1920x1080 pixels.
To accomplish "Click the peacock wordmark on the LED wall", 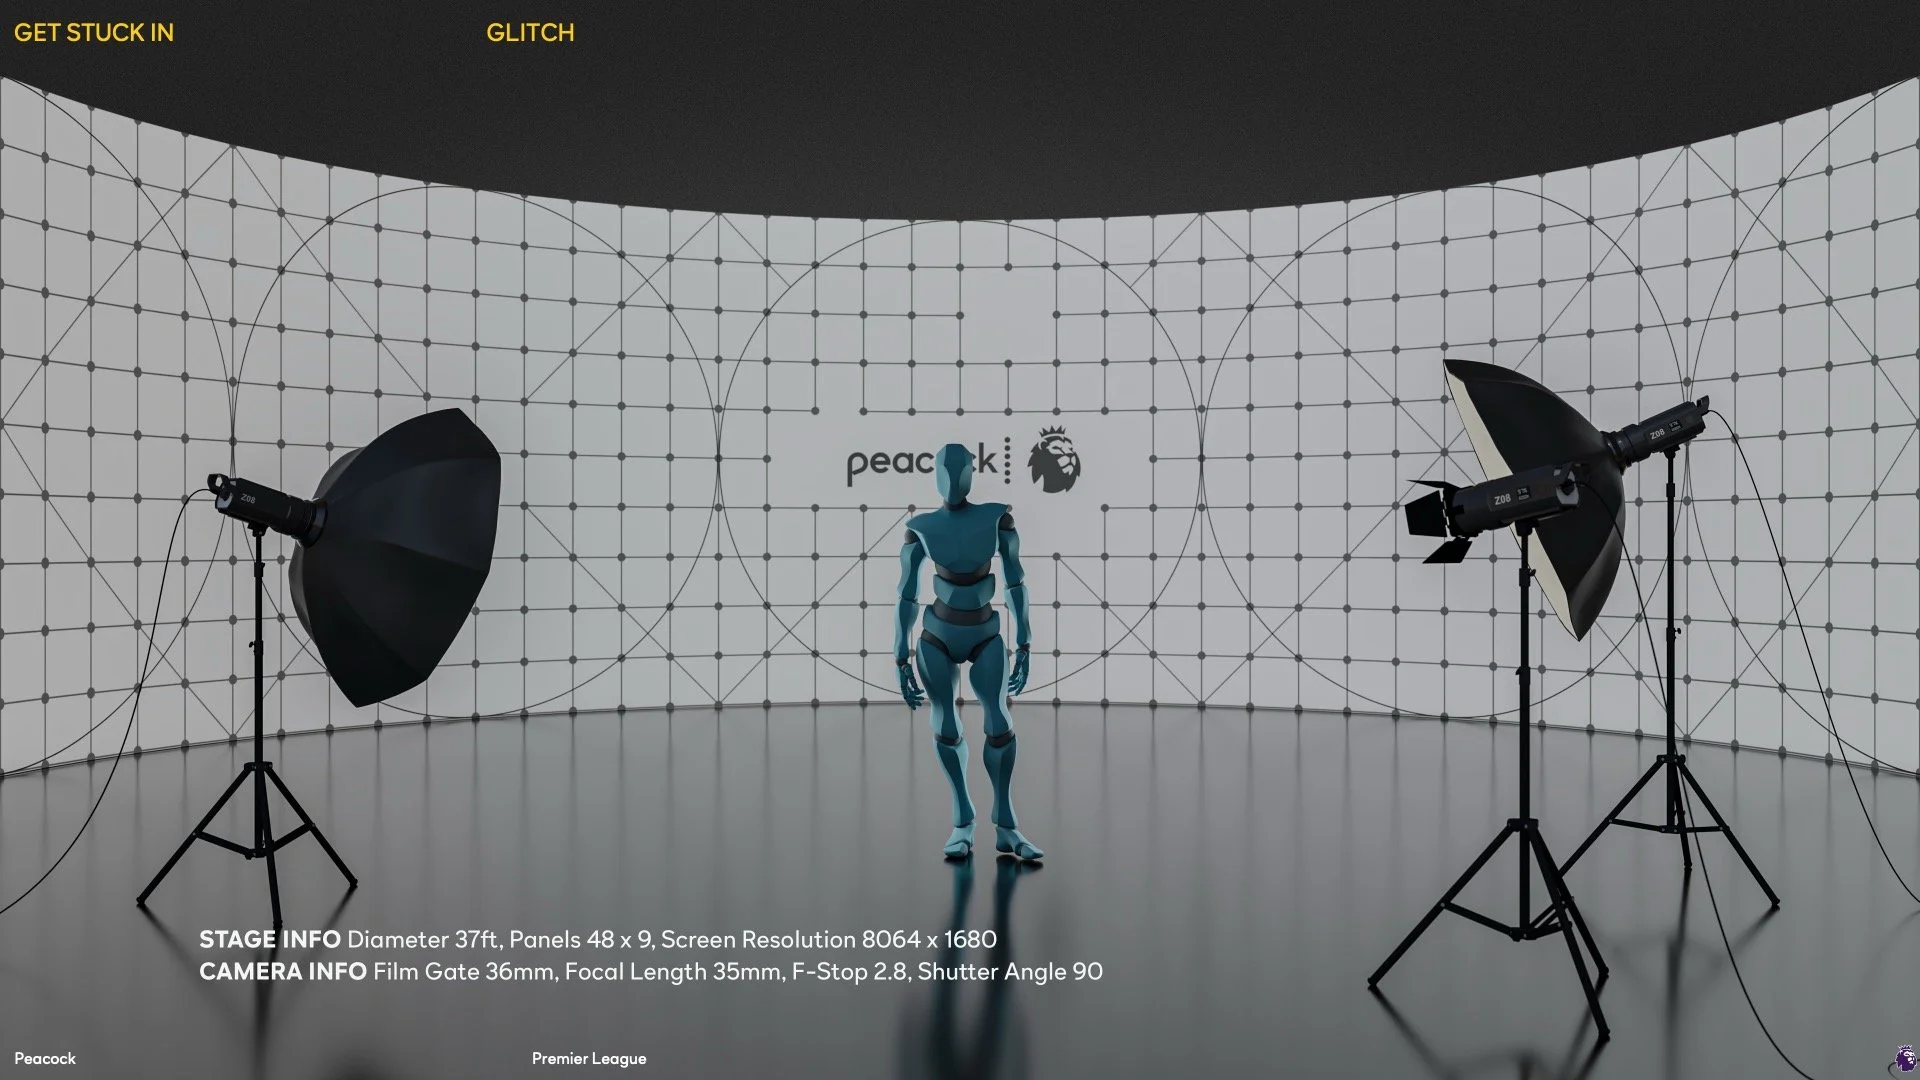I will pos(890,464).
